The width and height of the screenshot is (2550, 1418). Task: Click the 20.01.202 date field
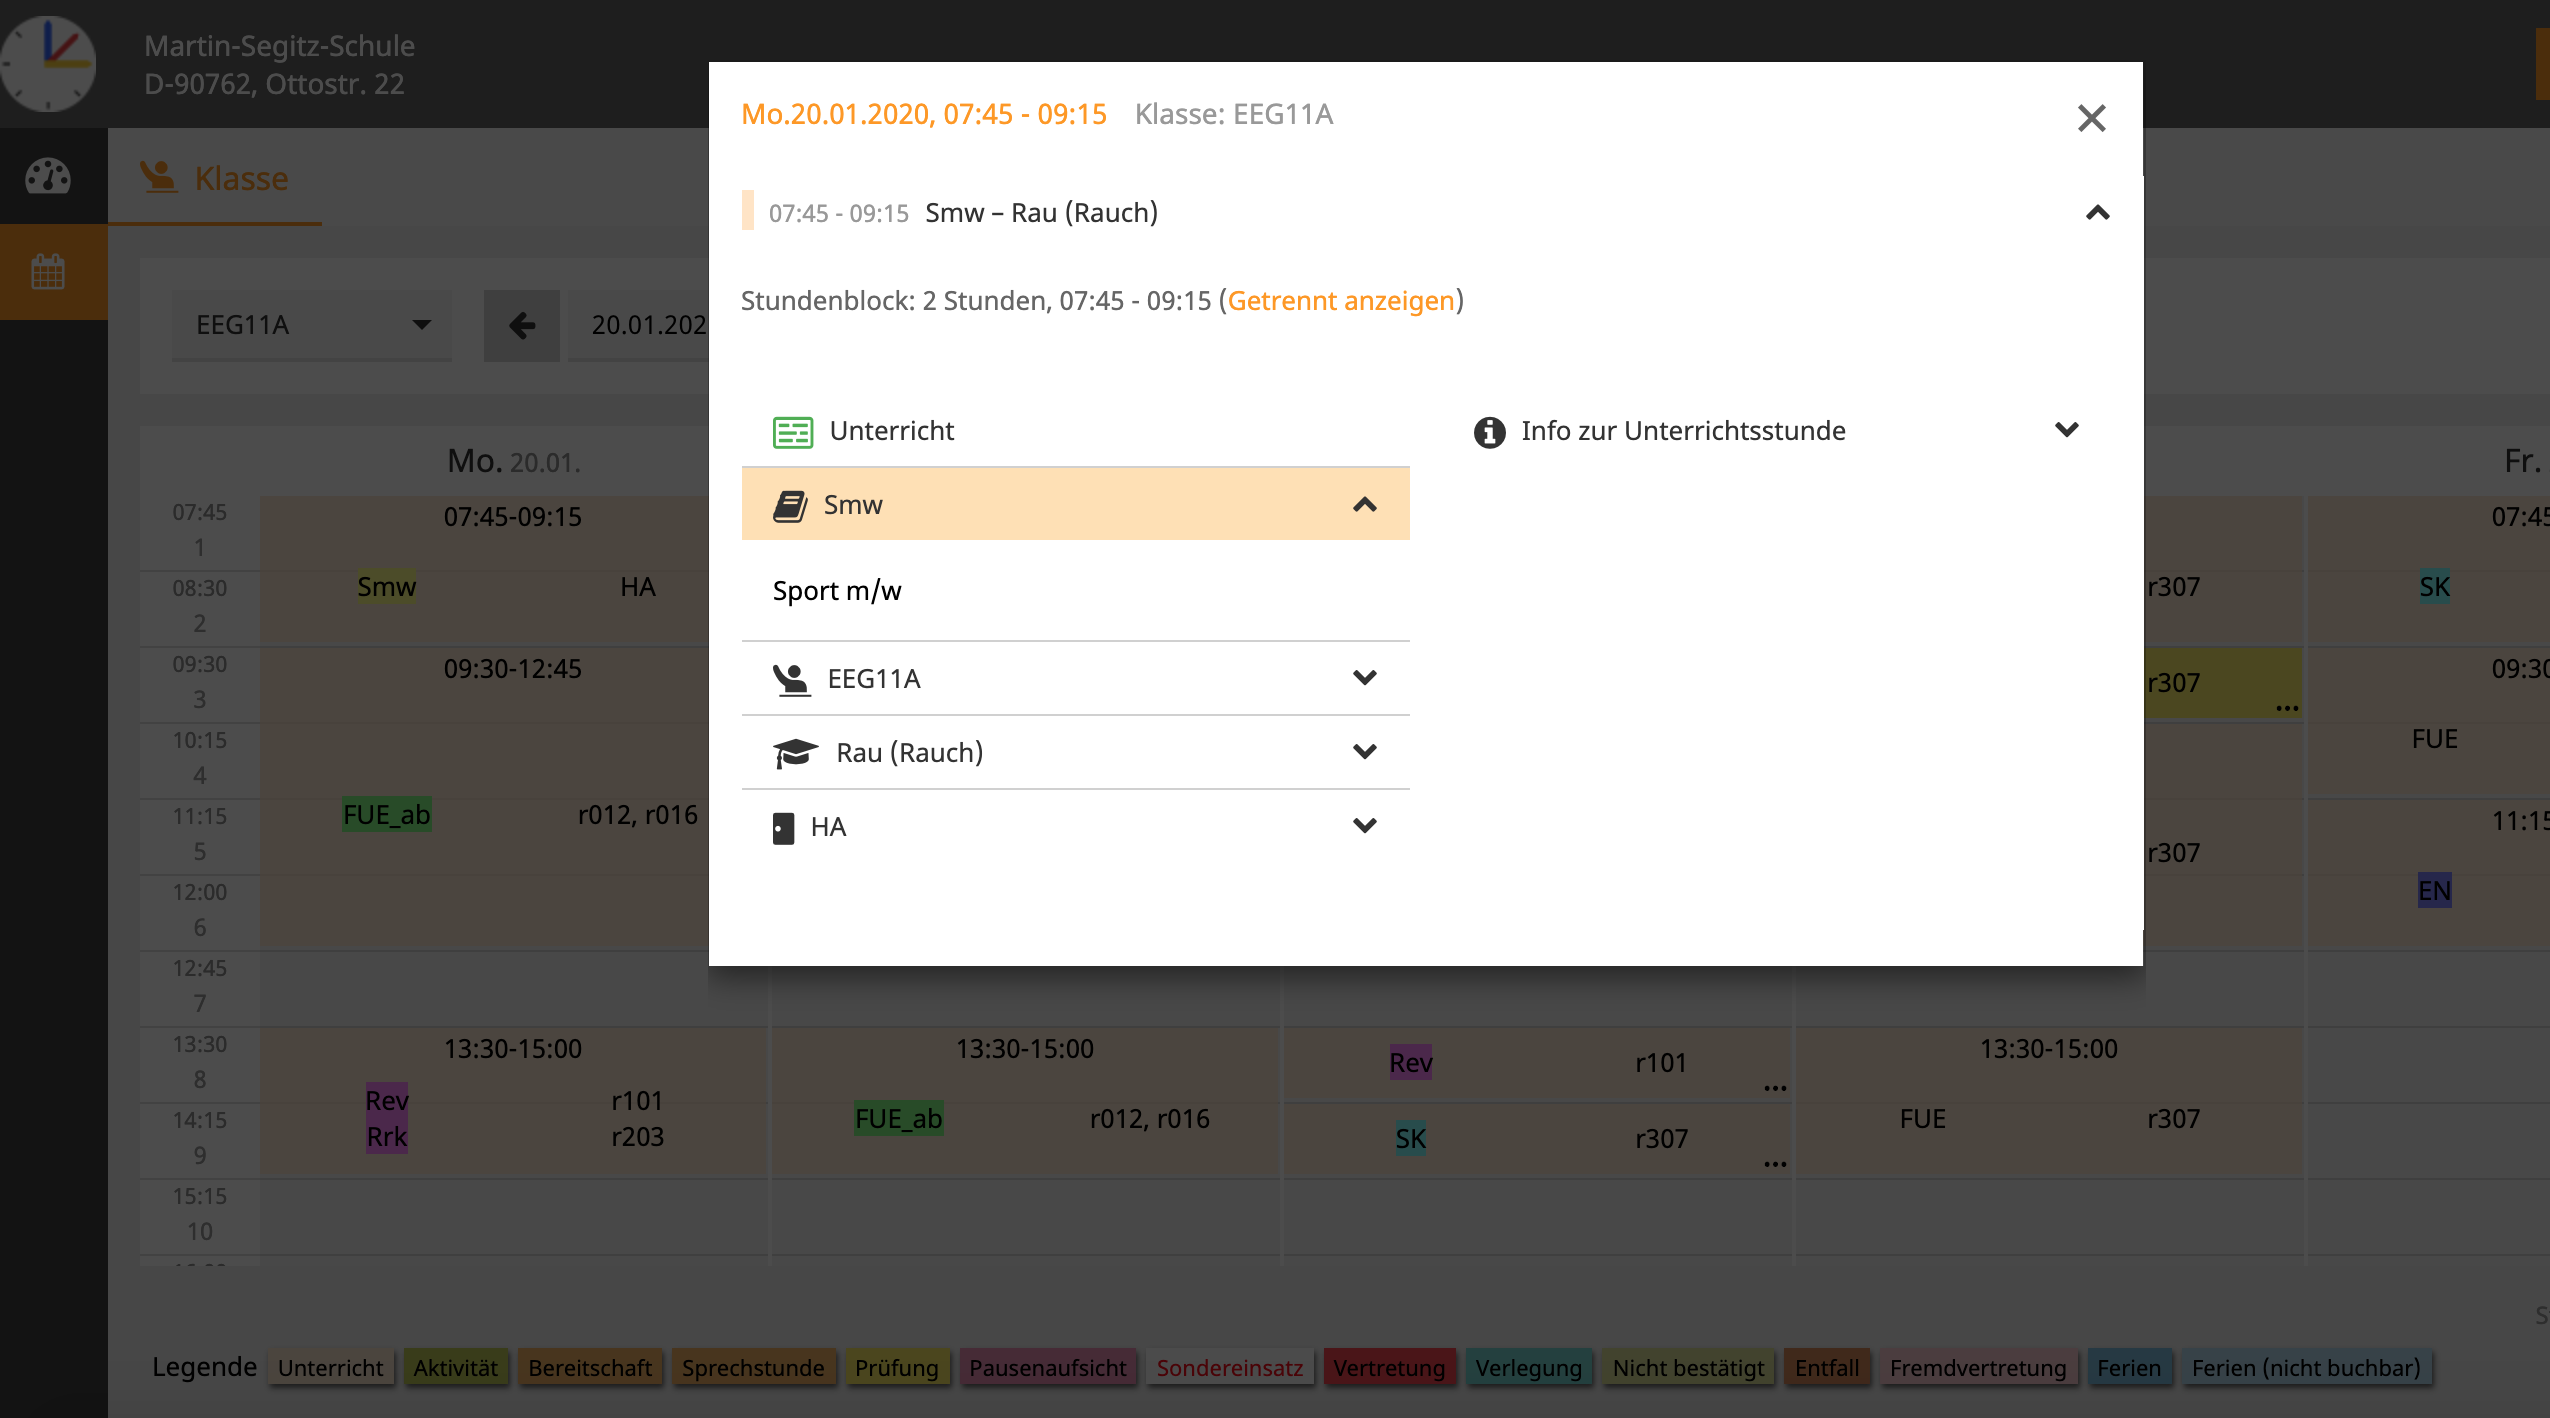pyautogui.click(x=640, y=325)
